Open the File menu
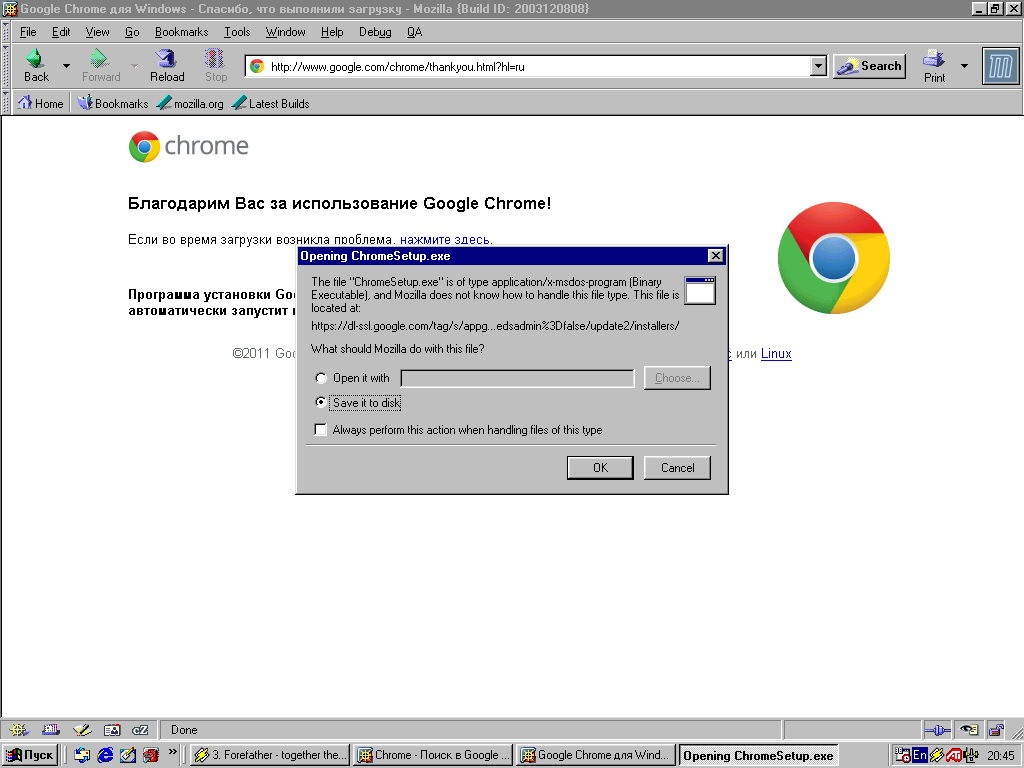 pos(28,32)
